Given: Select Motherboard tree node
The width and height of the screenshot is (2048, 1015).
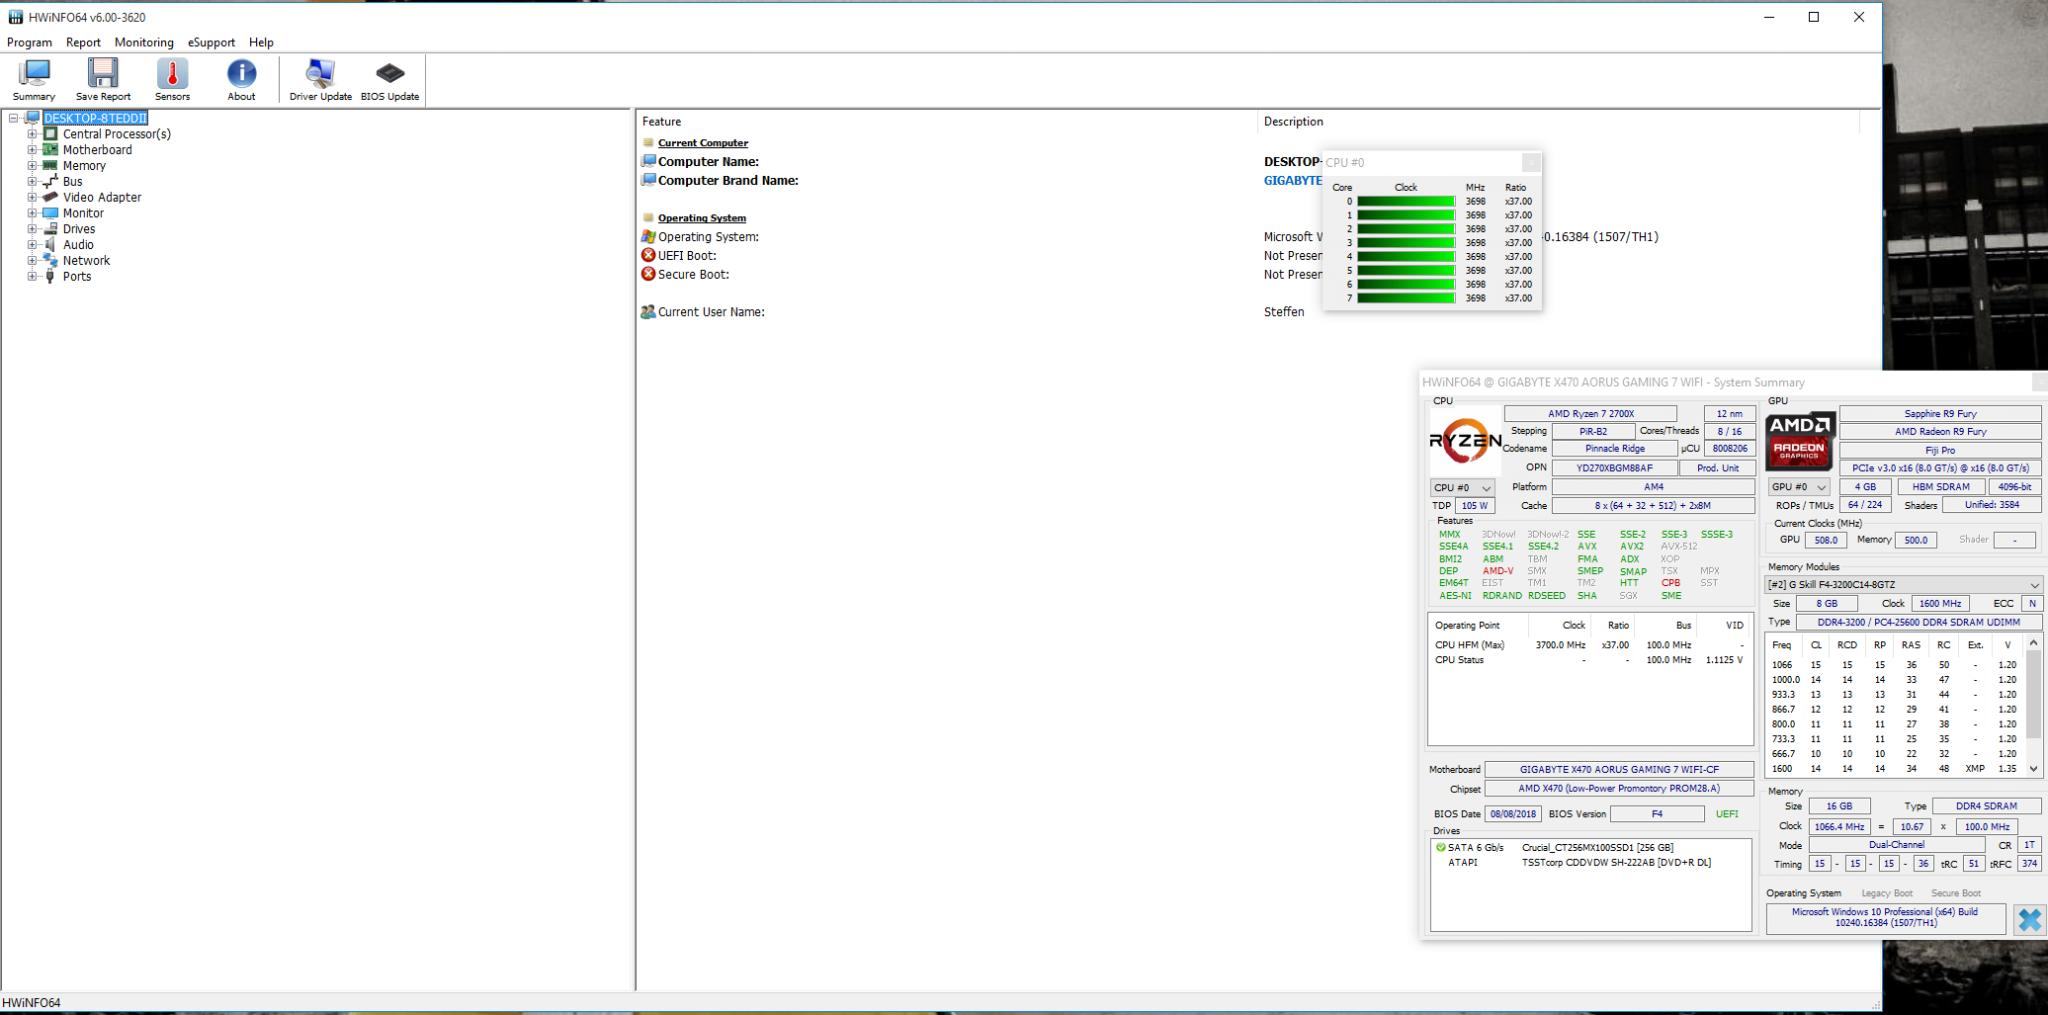Looking at the screenshot, I should point(97,150).
